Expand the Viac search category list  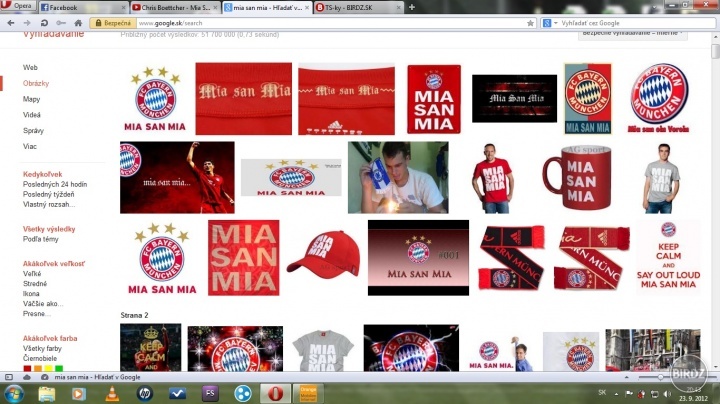[30, 146]
